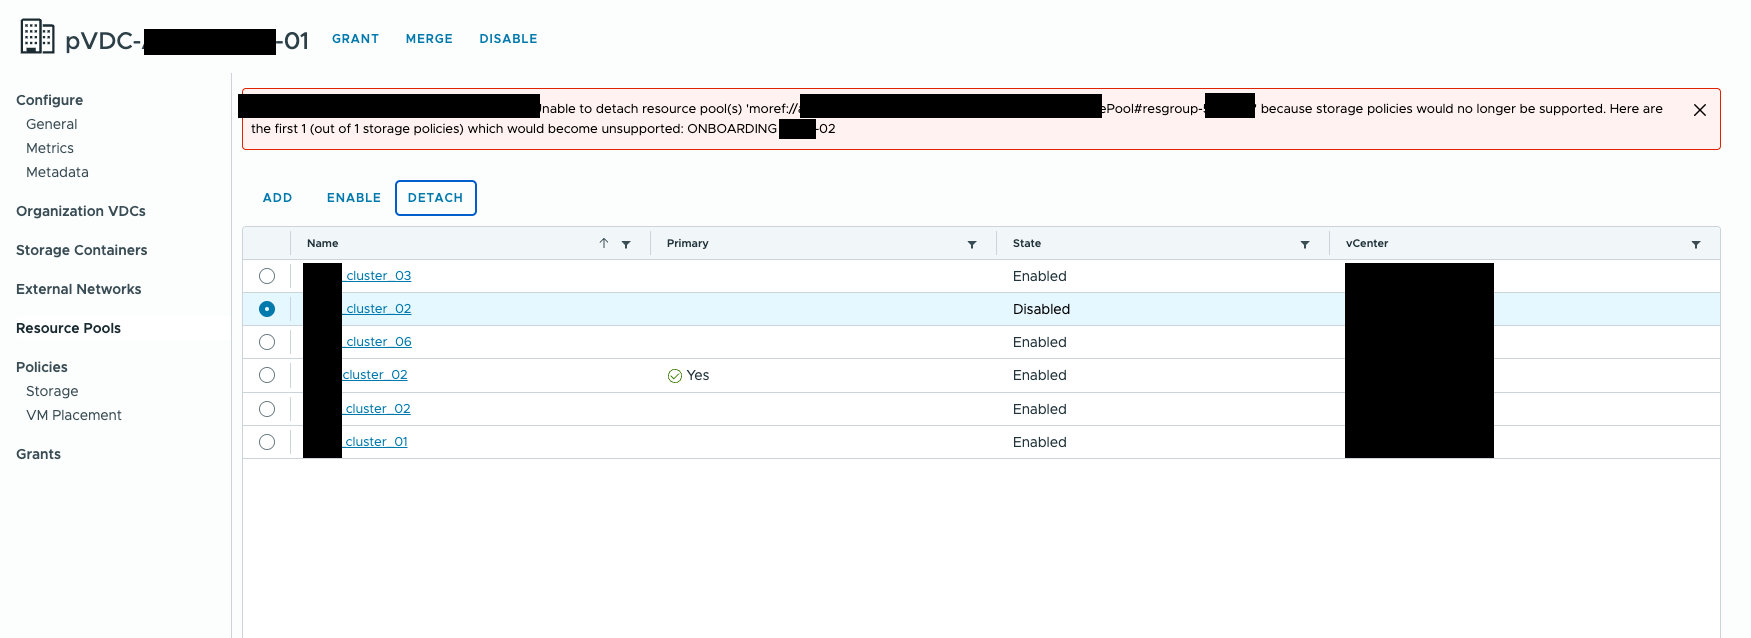Open the State column filter icon
The height and width of the screenshot is (638, 1751).
[1305, 244]
